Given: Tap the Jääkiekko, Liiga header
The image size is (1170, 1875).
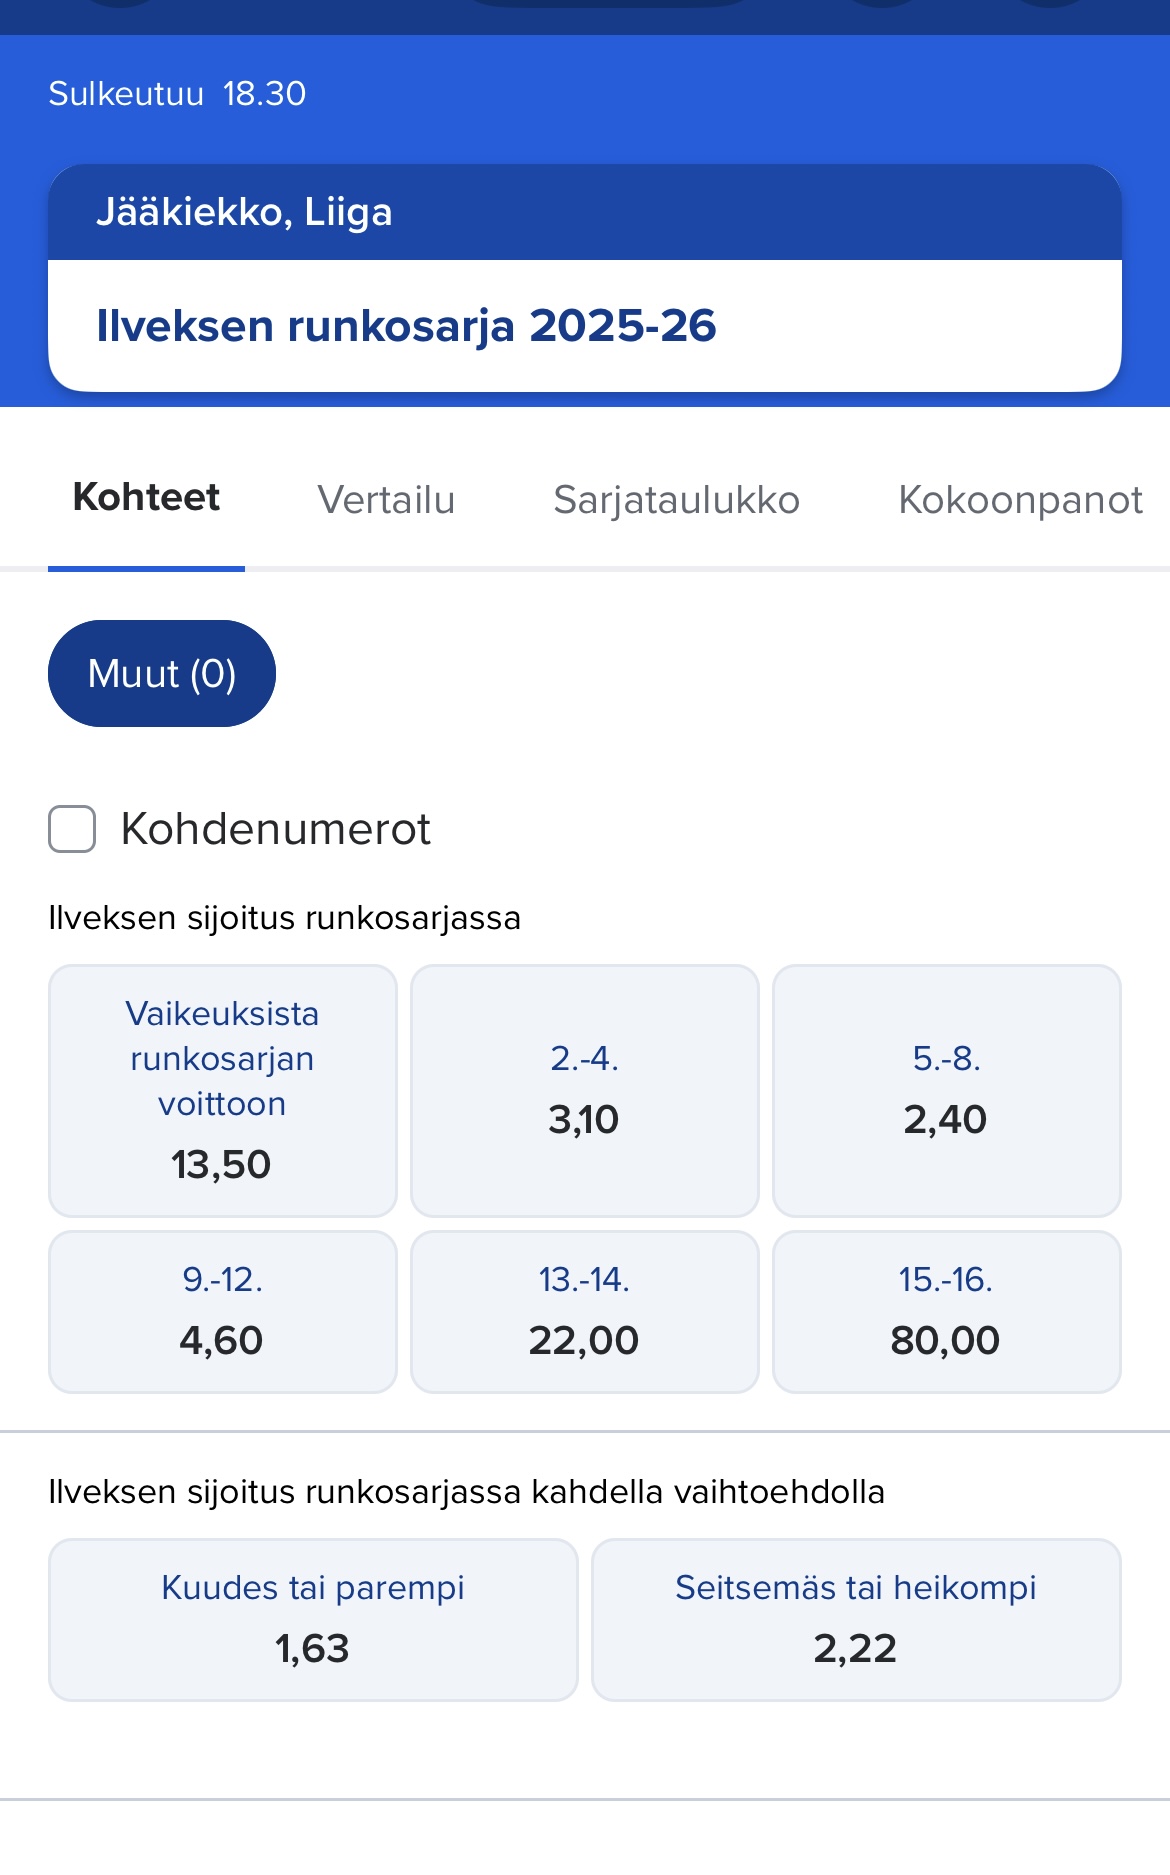Looking at the screenshot, I should [x=244, y=212].
